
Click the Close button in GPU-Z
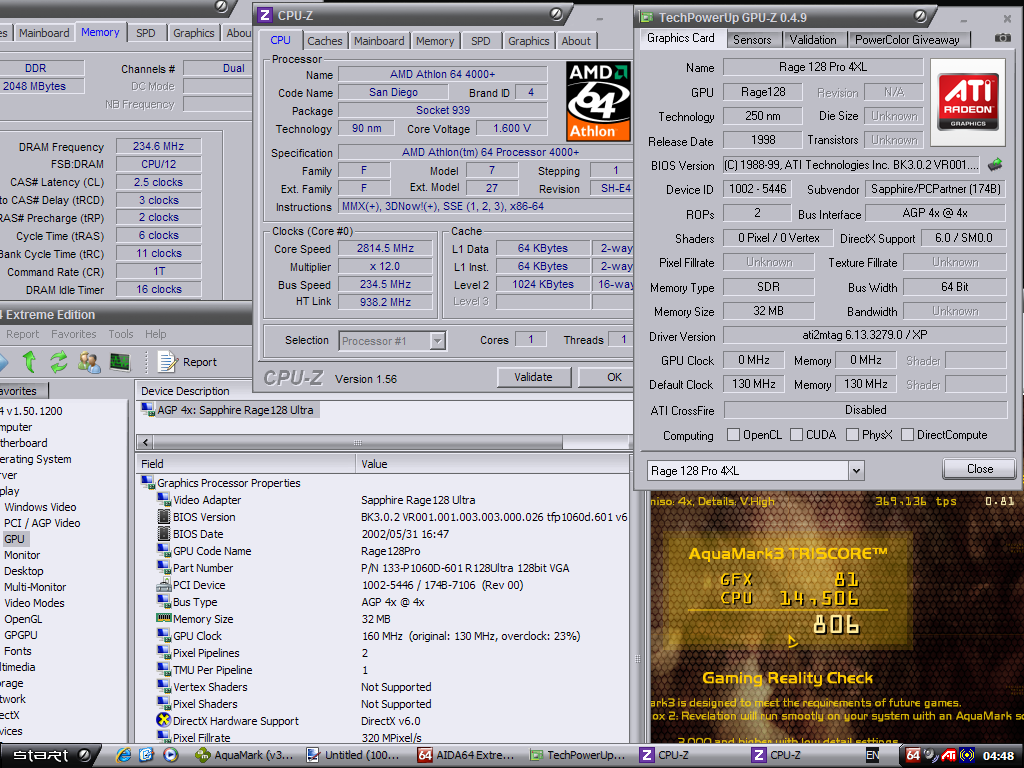tap(979, 469)
